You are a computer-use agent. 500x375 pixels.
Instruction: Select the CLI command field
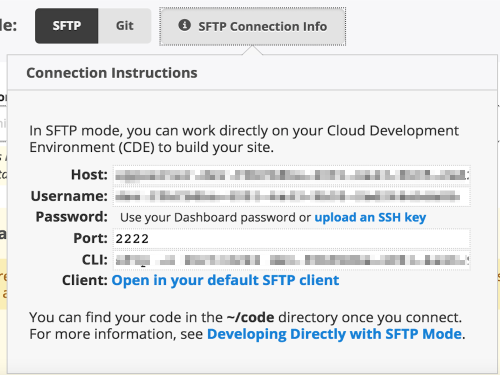tap(292, 260)
